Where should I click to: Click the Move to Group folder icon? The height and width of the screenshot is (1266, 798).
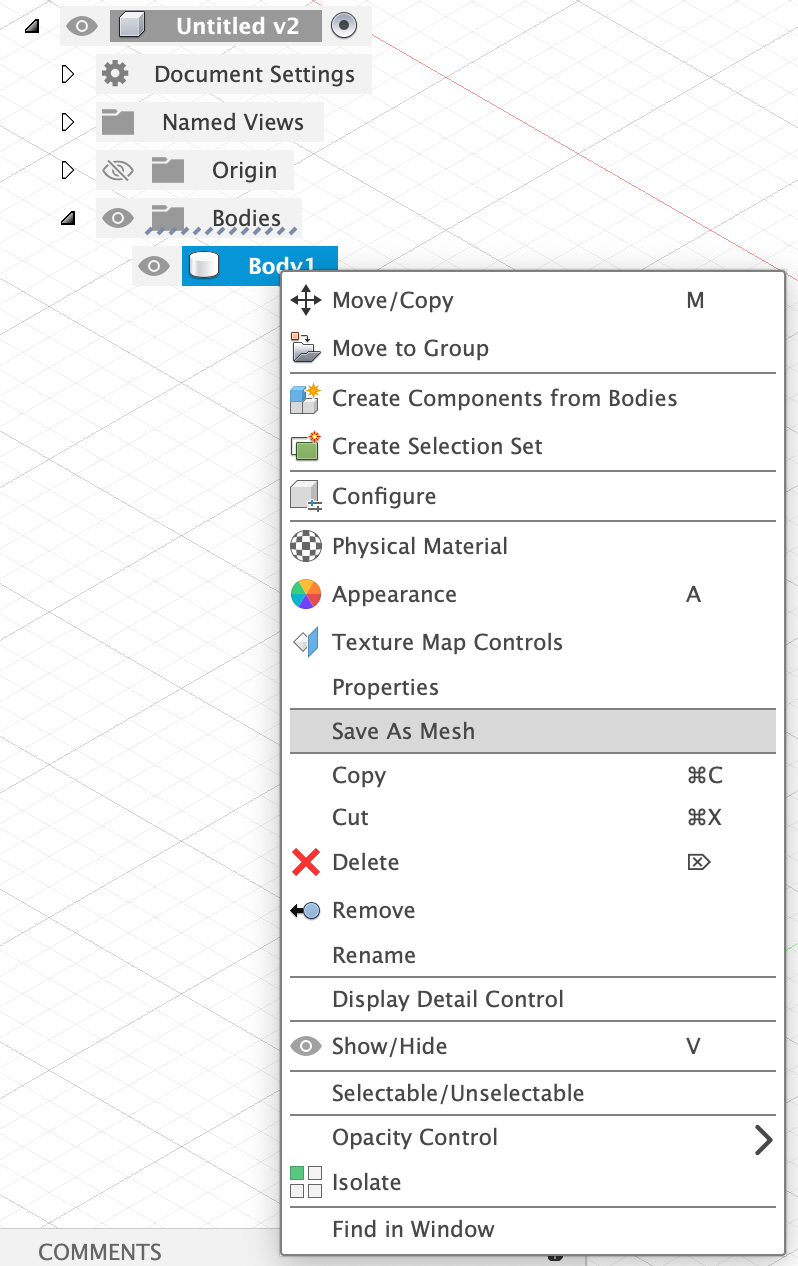[306, 349]
